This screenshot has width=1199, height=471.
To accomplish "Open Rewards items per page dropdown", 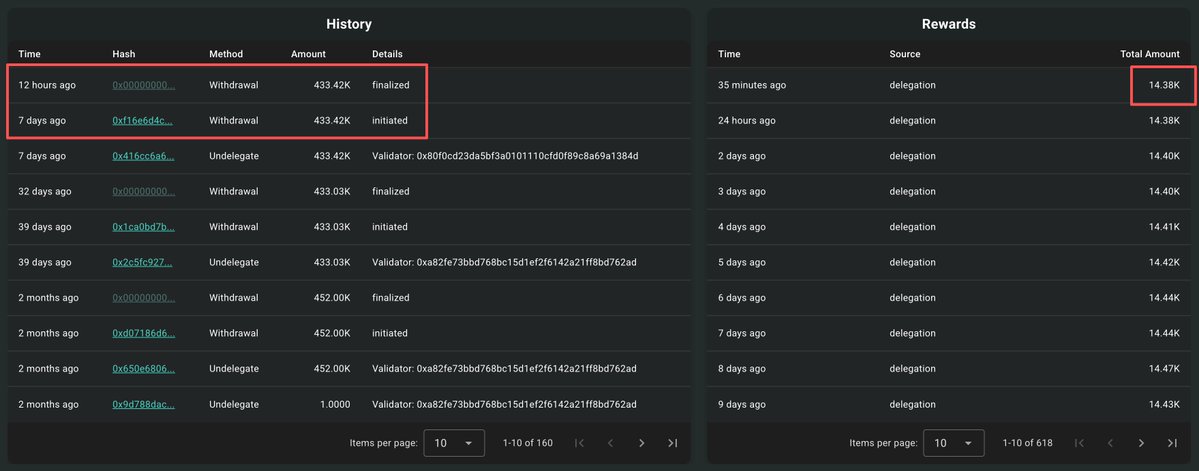I will [954, 443].
